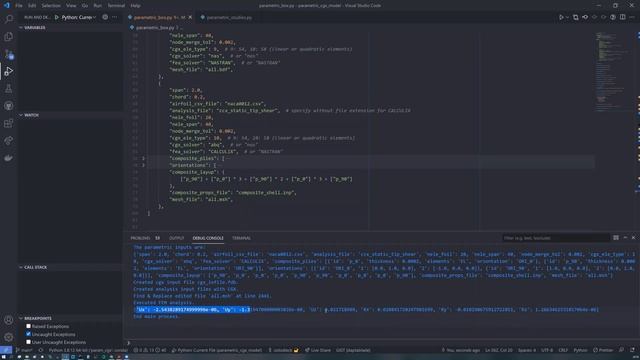Open notifications bell in status bar

(632, 350)
